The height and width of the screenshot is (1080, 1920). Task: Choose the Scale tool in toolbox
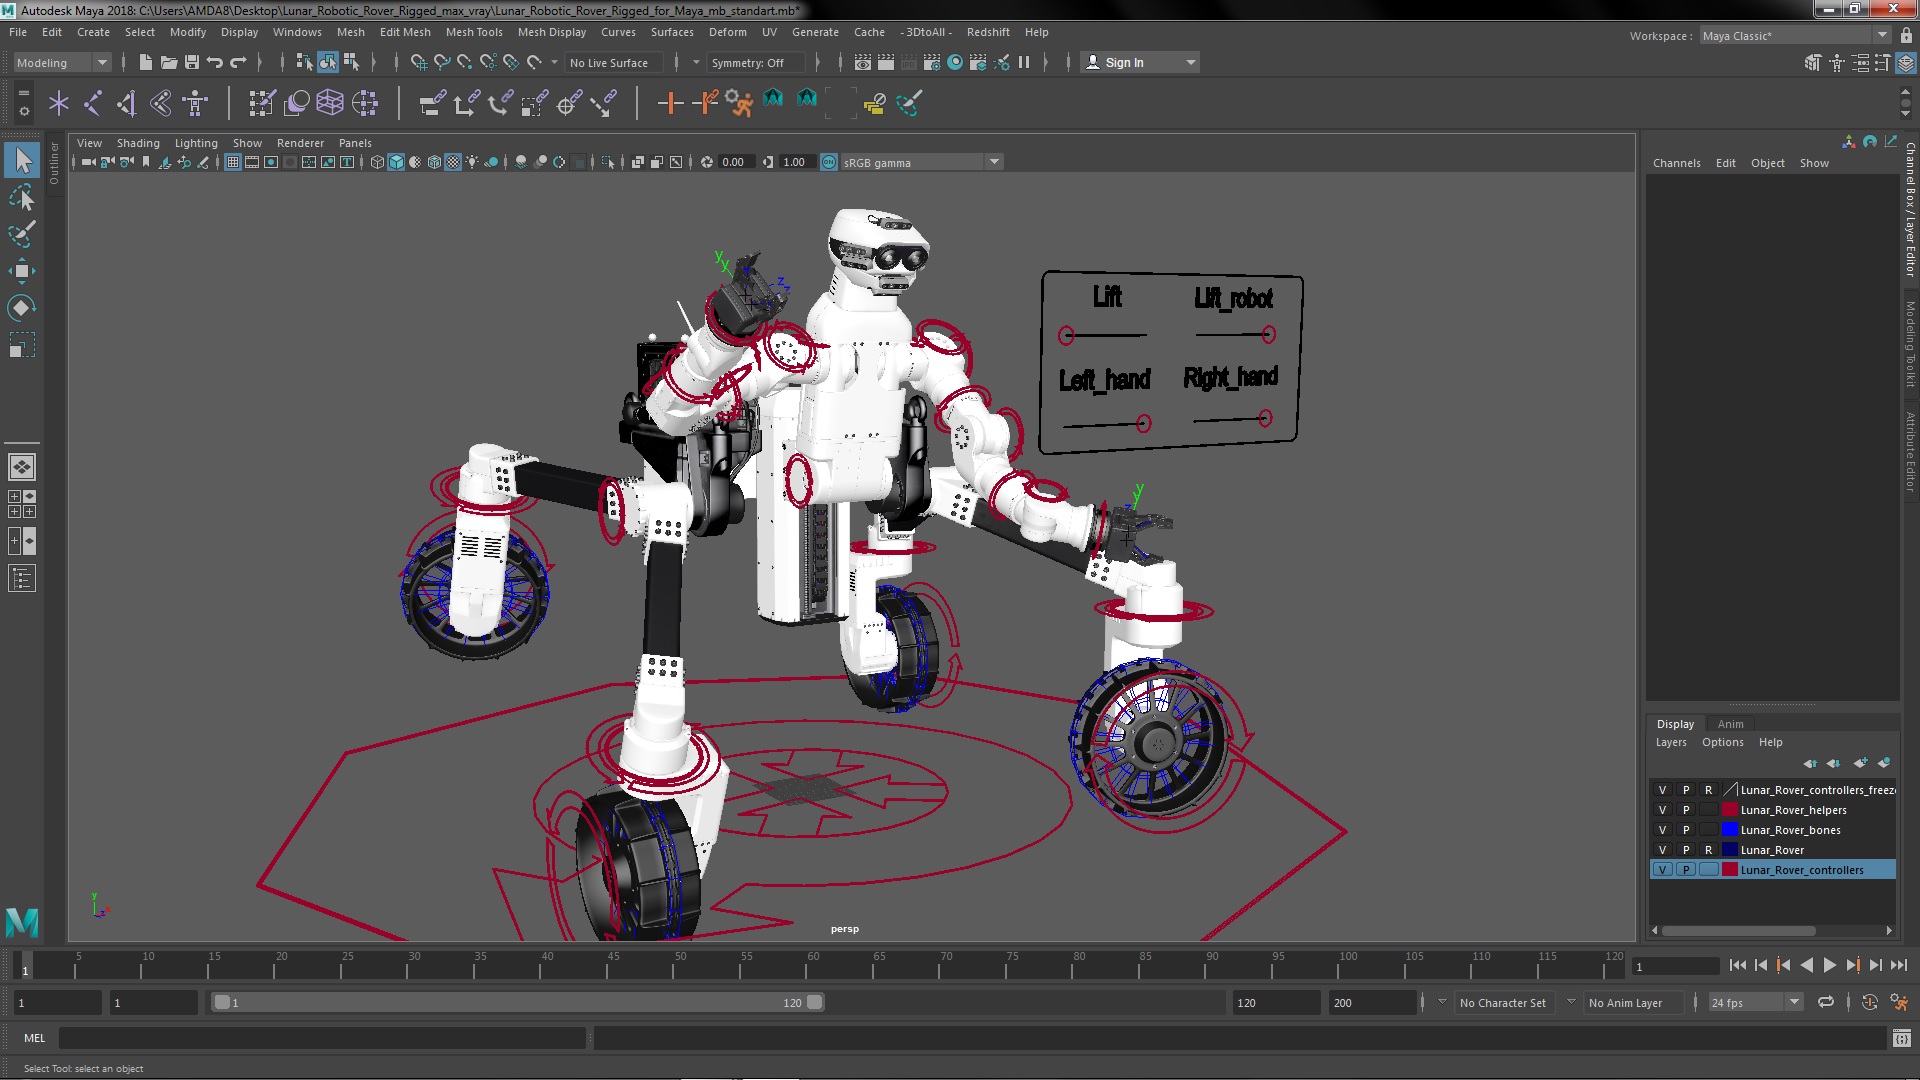coord(22,345)
